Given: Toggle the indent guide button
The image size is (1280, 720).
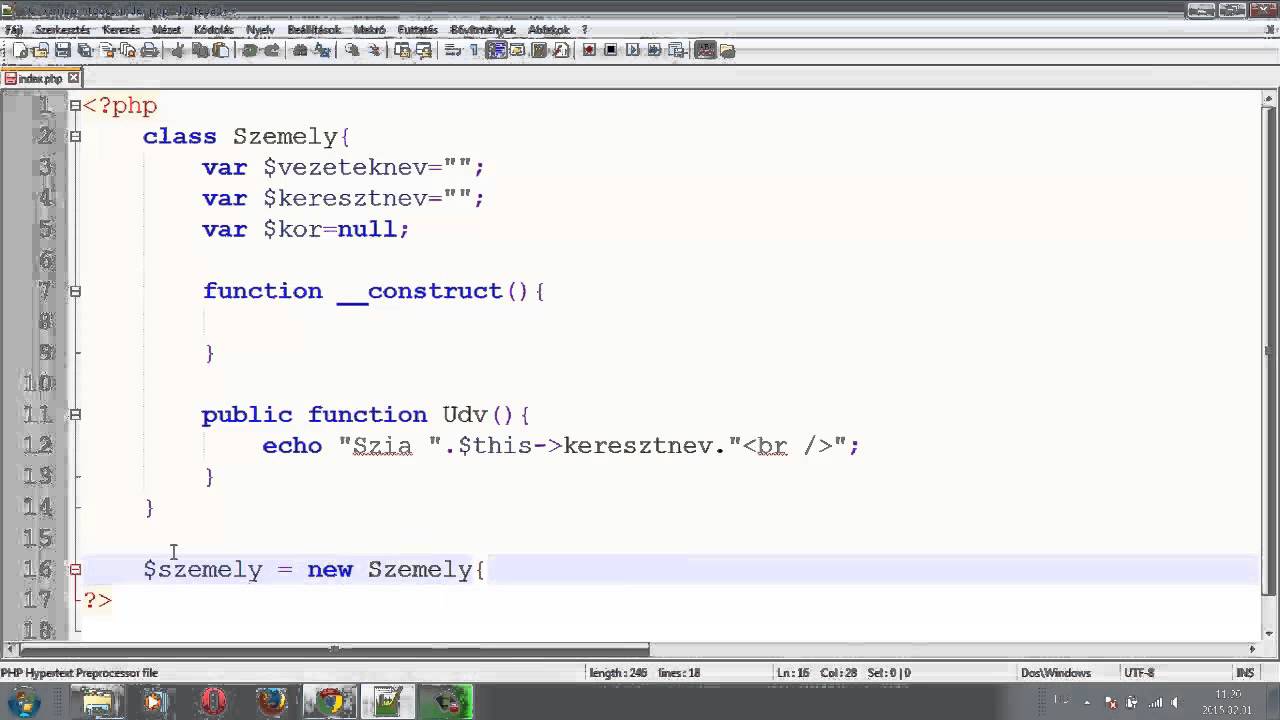Looking at the screenshot, I should point(496,50).
